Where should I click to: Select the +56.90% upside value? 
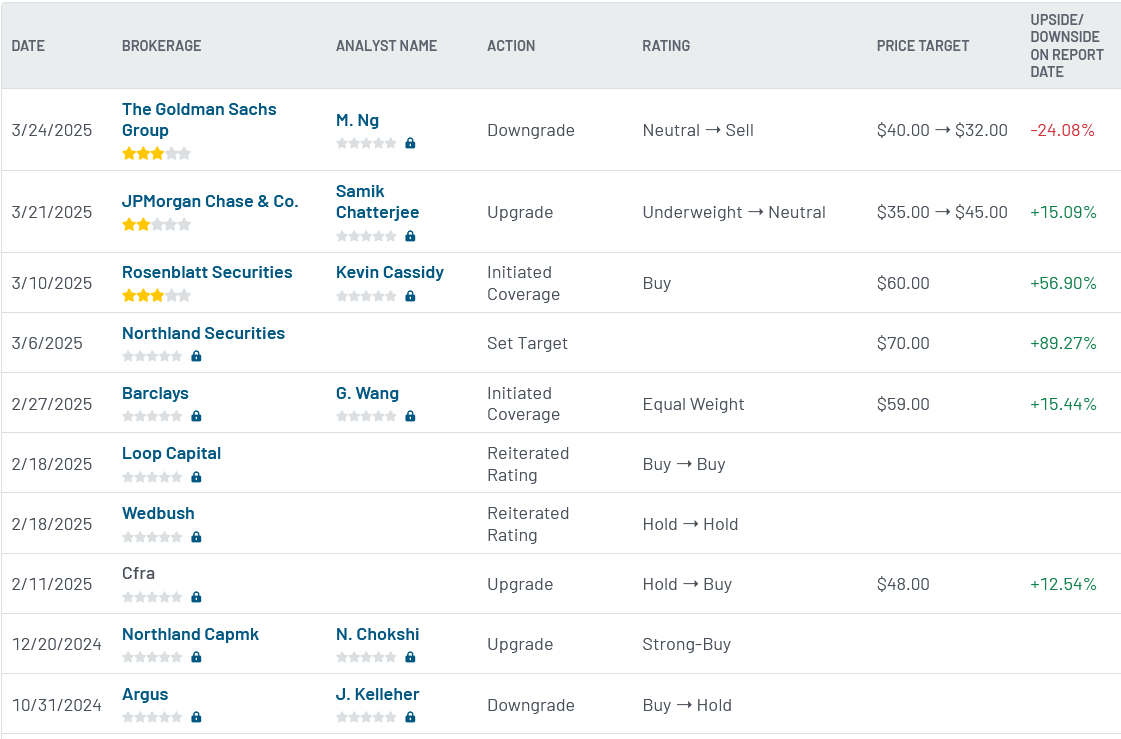pos(1063,283)
